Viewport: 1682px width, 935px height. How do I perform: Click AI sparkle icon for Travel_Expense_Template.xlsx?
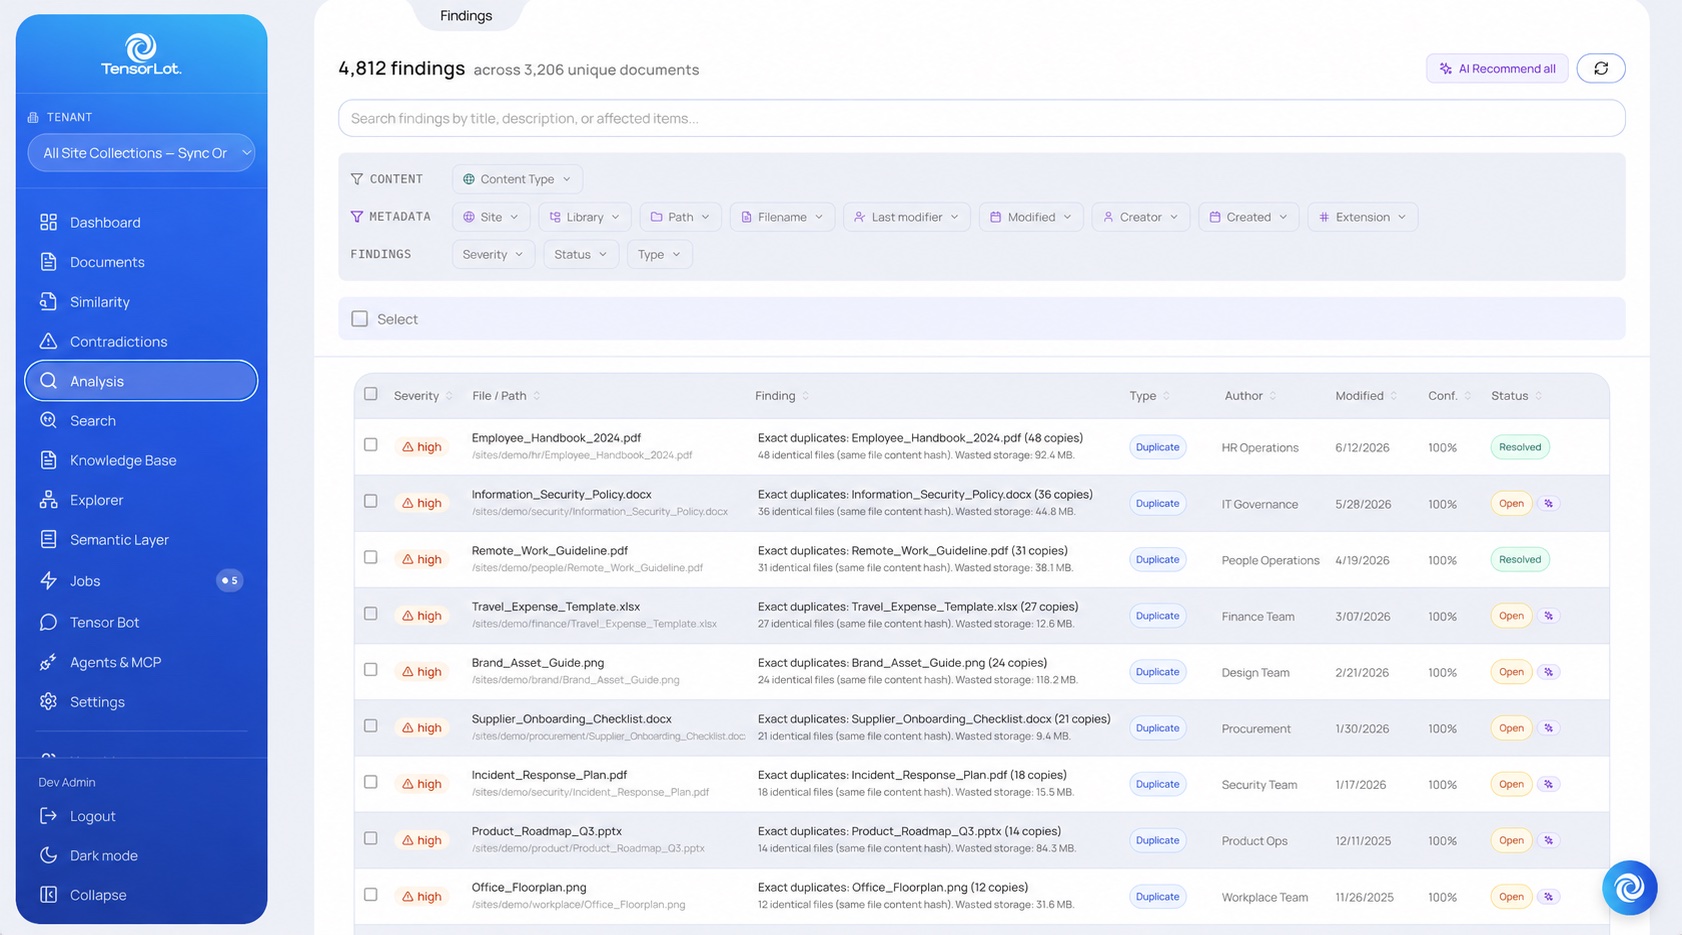(x=1548, y=616)
